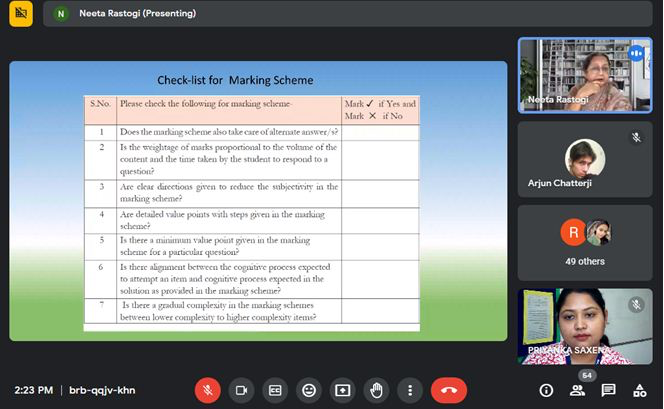Open the emoji reactions picker
Viewport: 664px width, 409px height.
coord(309,390)
